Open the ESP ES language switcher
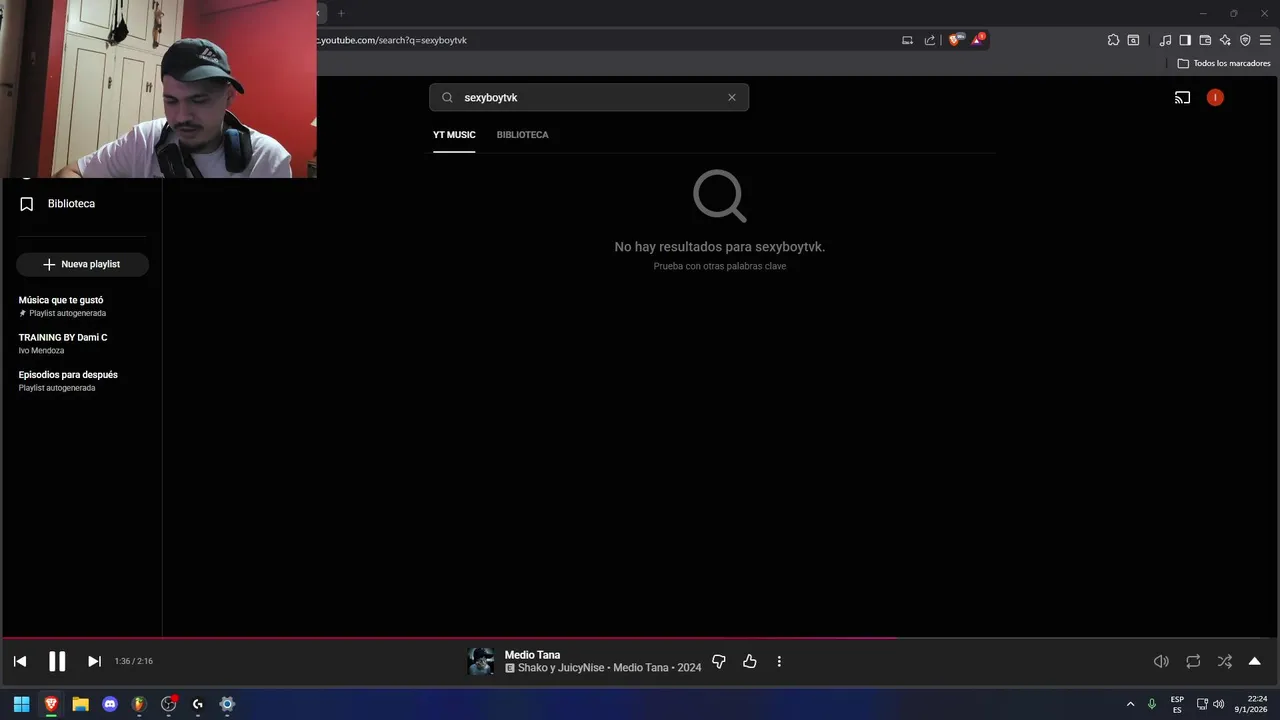The image size is (1280, 720). click(1177, 704)
